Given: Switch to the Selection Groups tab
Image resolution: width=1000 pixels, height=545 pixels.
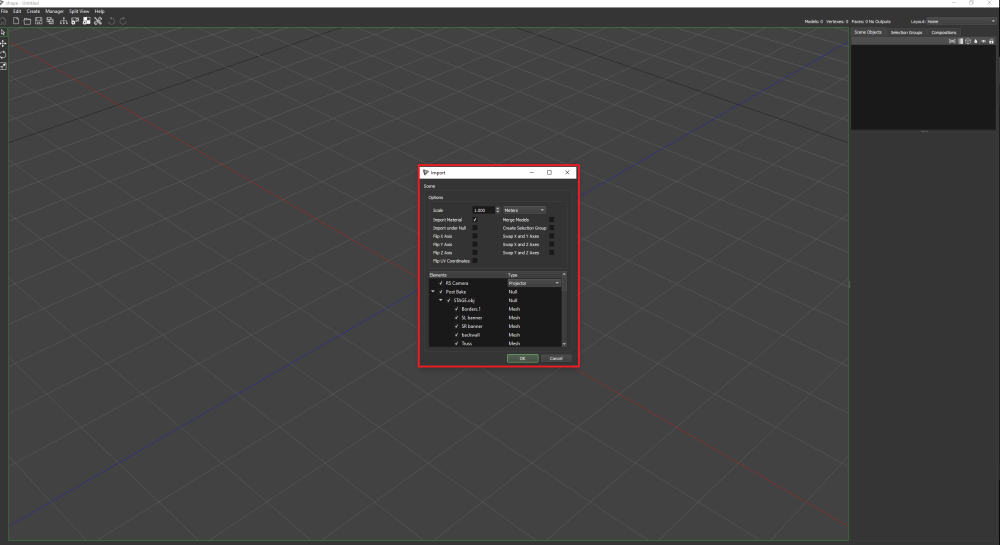Looking at the screenshot, I should tap(906, 33).
